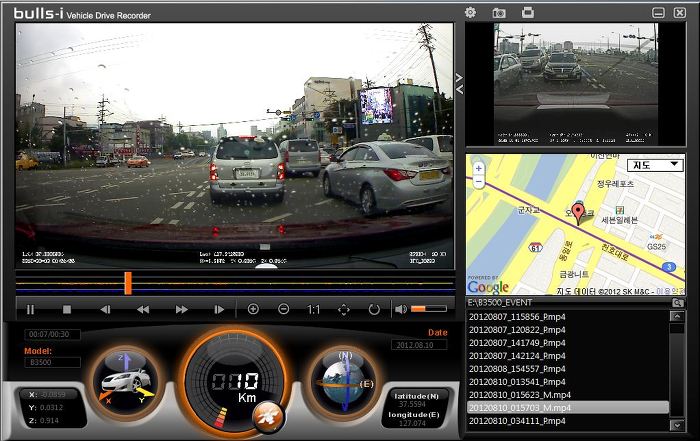The height and width of the screenshot is (441, 700).
Task: Seek along the video timeline track
Action: [235, 283]
